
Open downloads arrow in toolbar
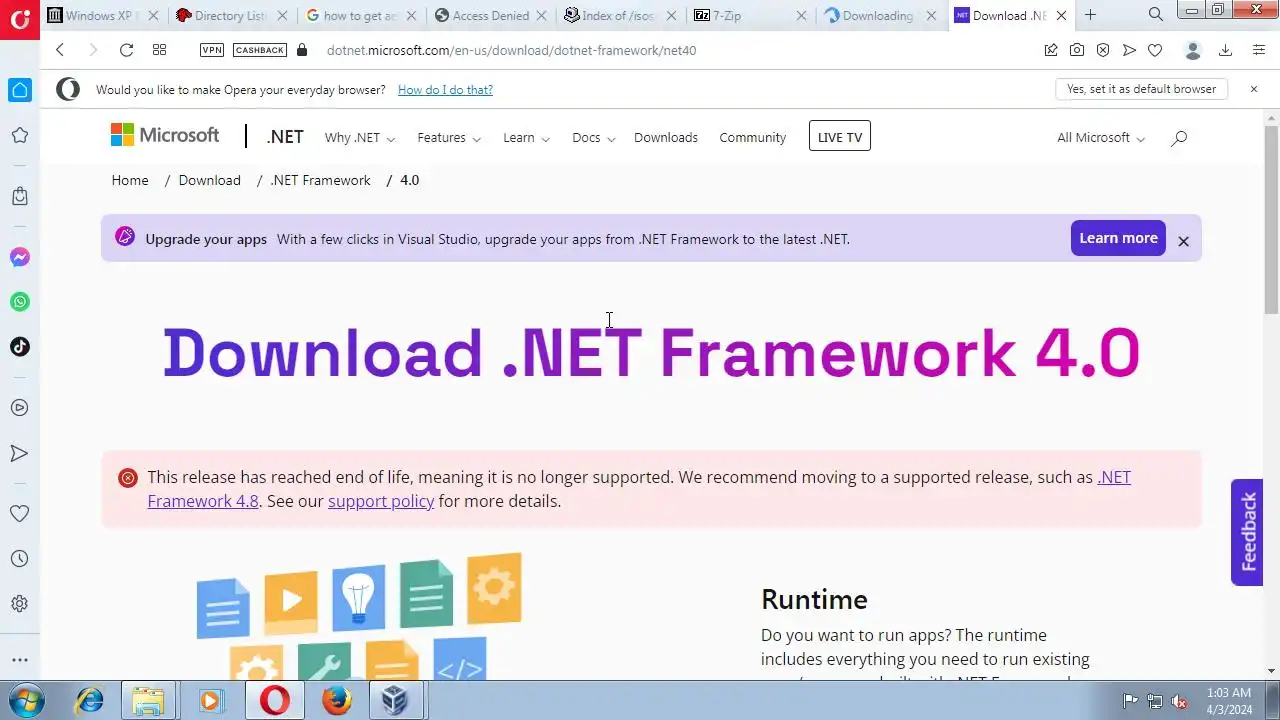tap(1225, 50)
